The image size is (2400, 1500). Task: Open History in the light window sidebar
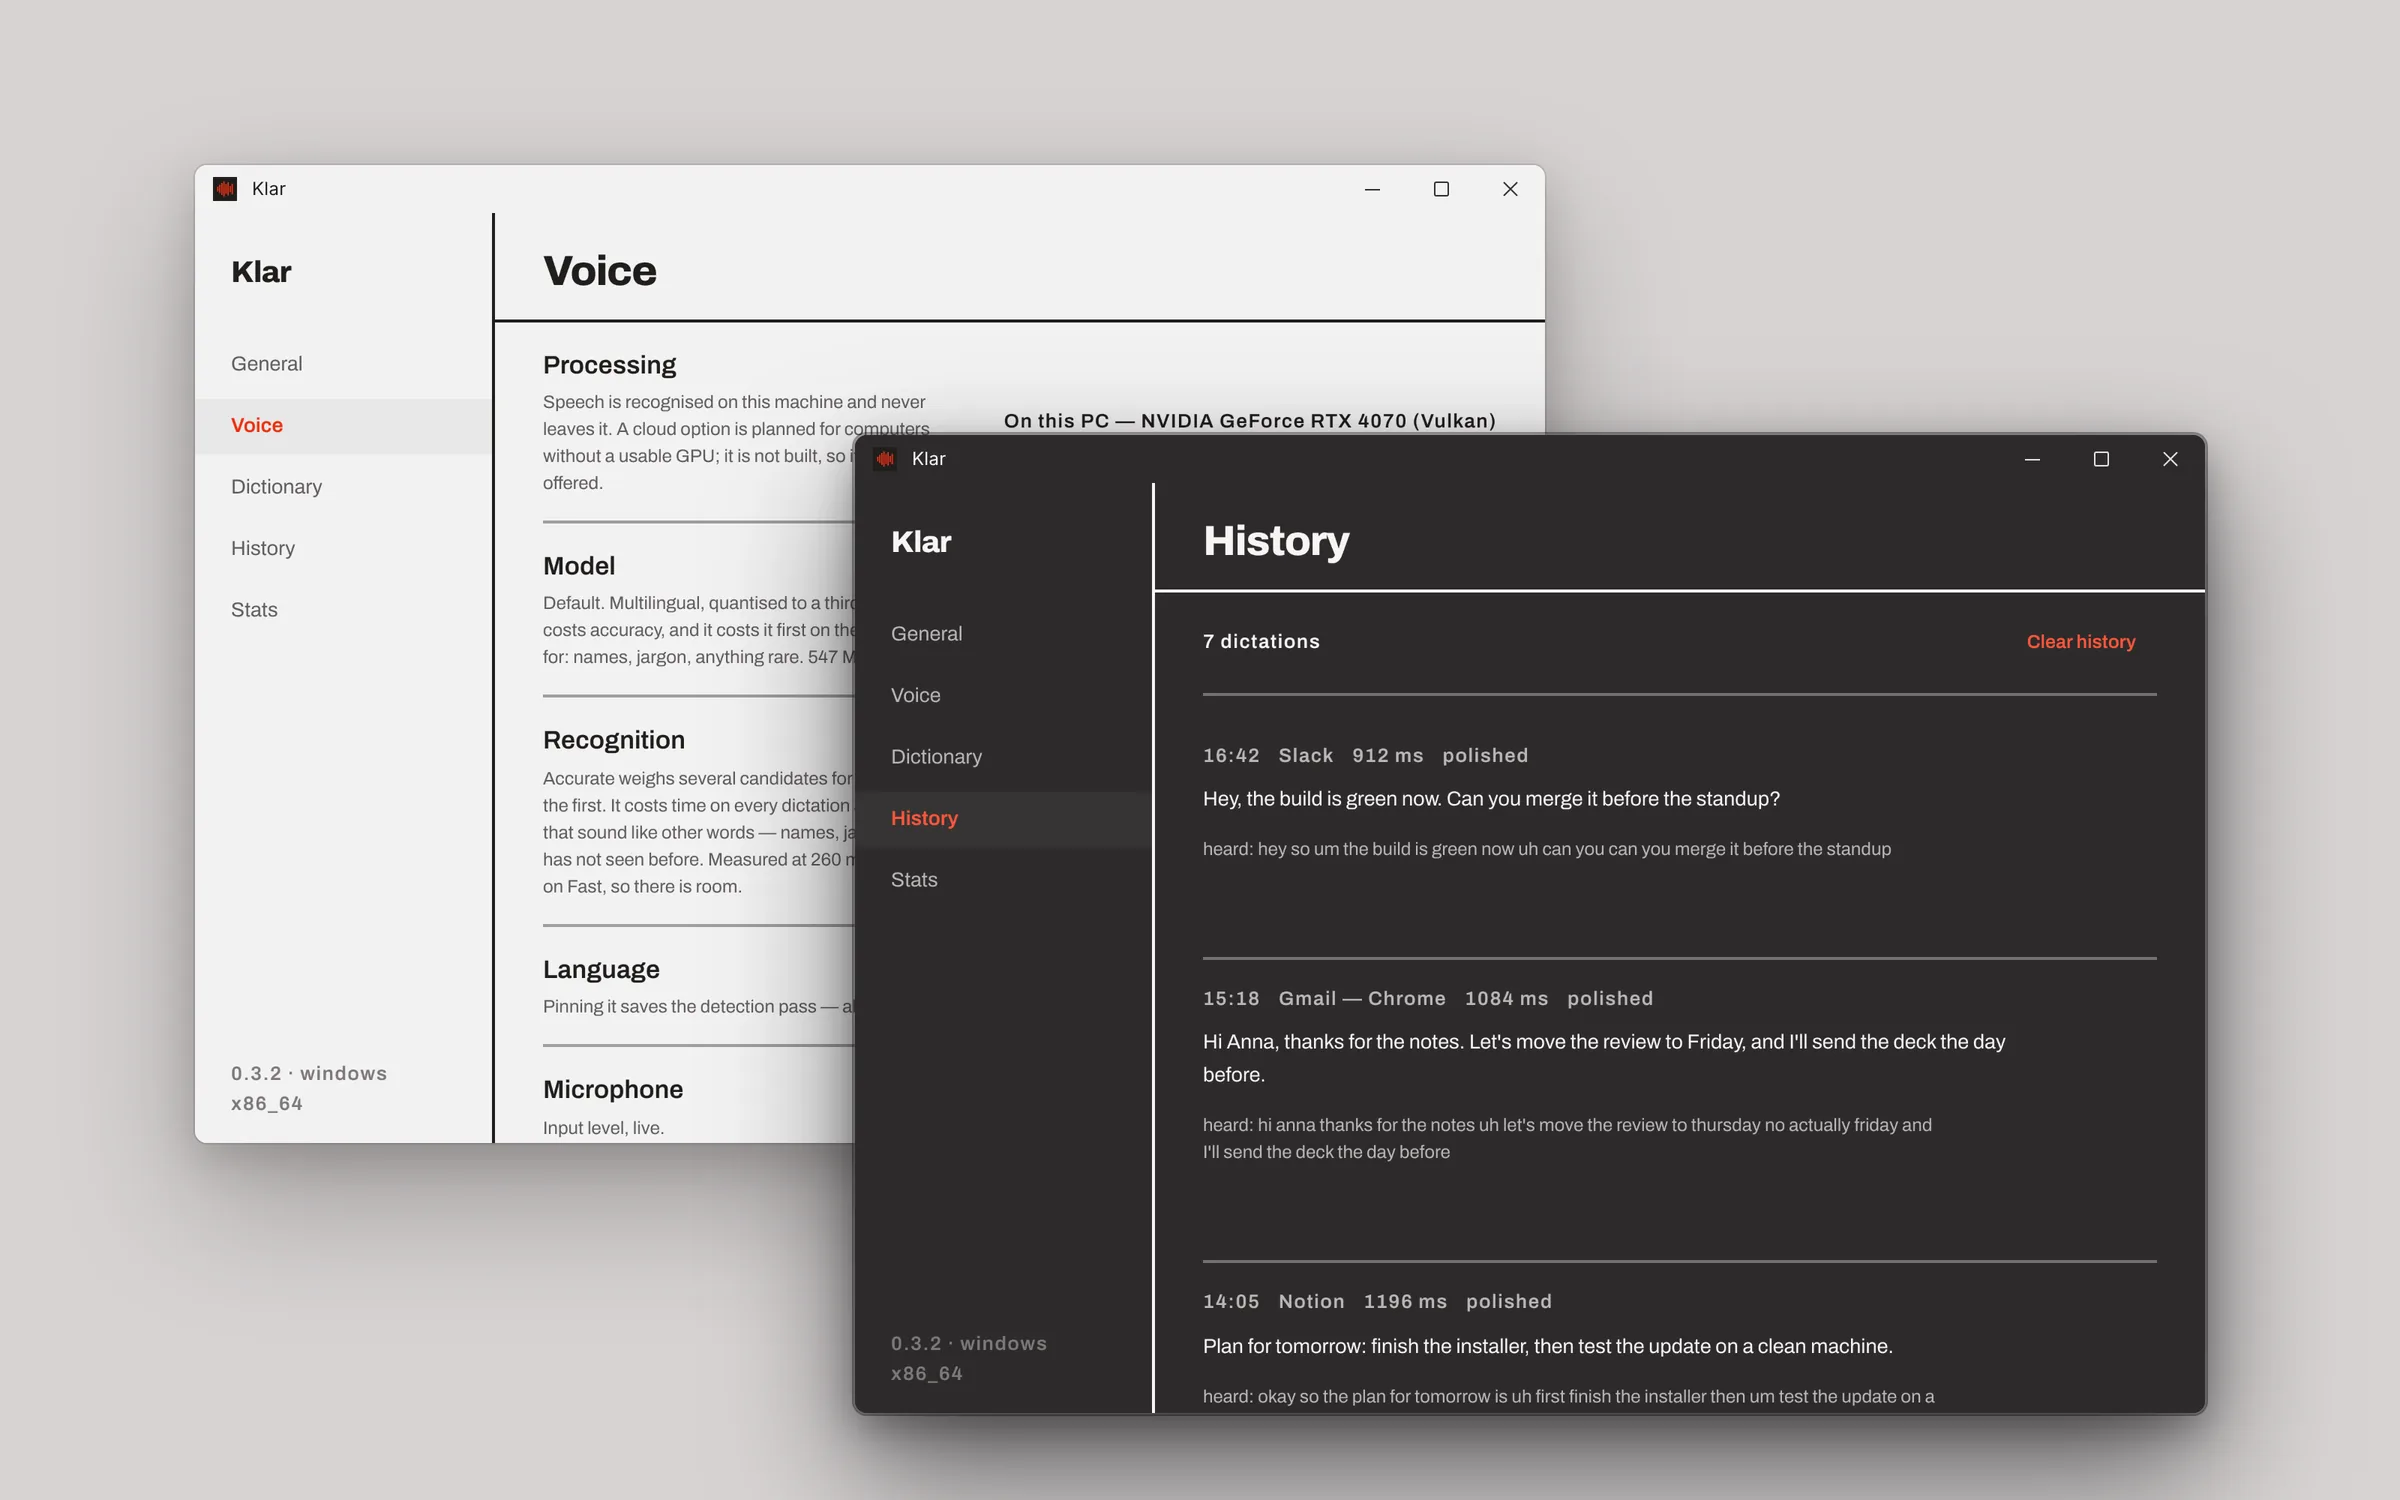coord(343,549)
